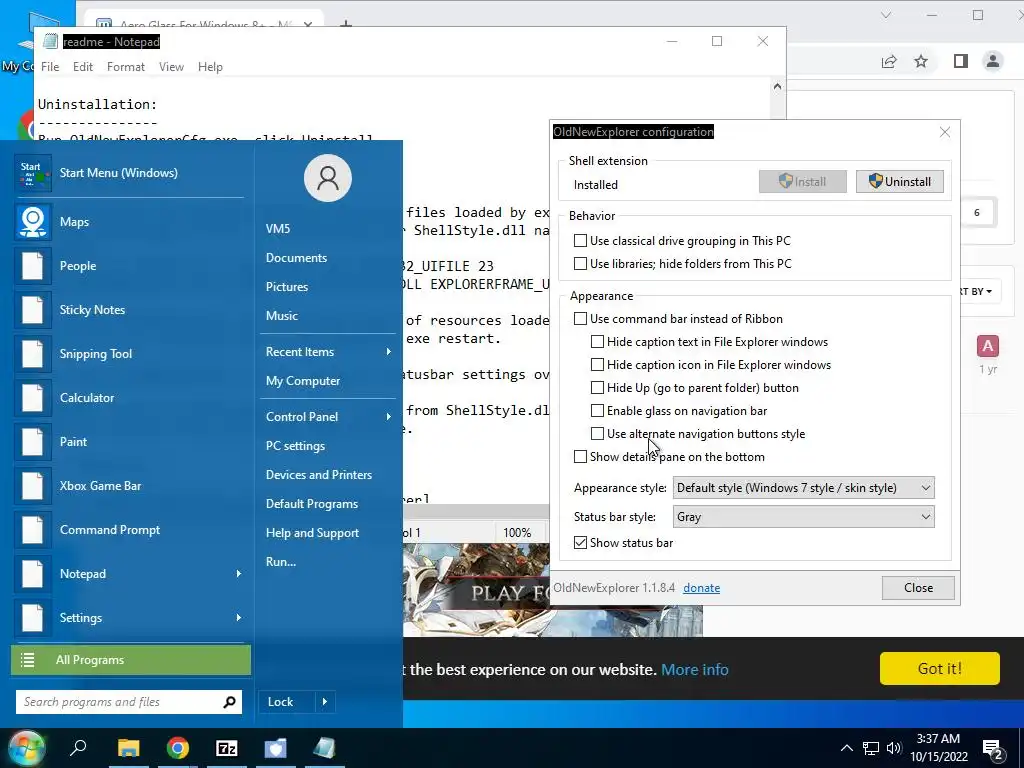Enable classical drive grouping in This PC
This screenshot has height=768, width=1024.
(580, 240)
